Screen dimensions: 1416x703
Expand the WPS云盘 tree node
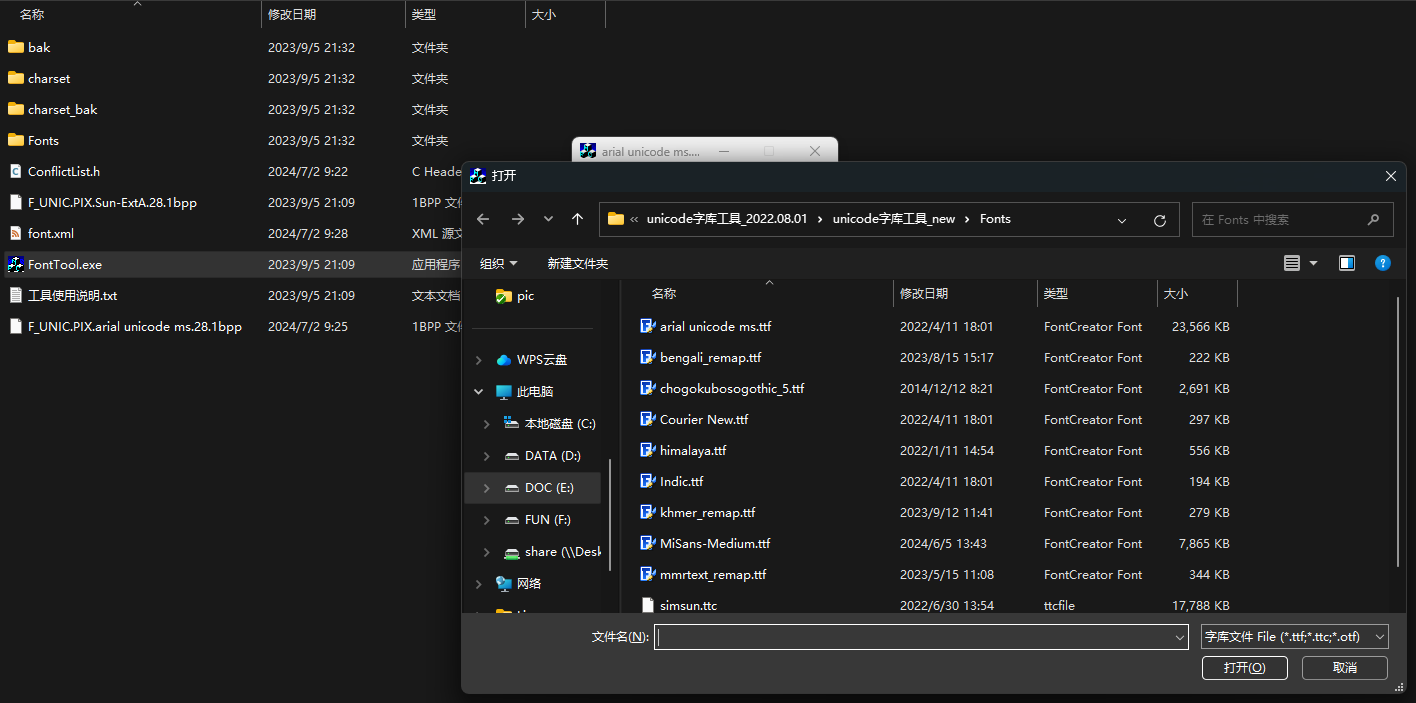pyautogui.click(x=479, y=360)
